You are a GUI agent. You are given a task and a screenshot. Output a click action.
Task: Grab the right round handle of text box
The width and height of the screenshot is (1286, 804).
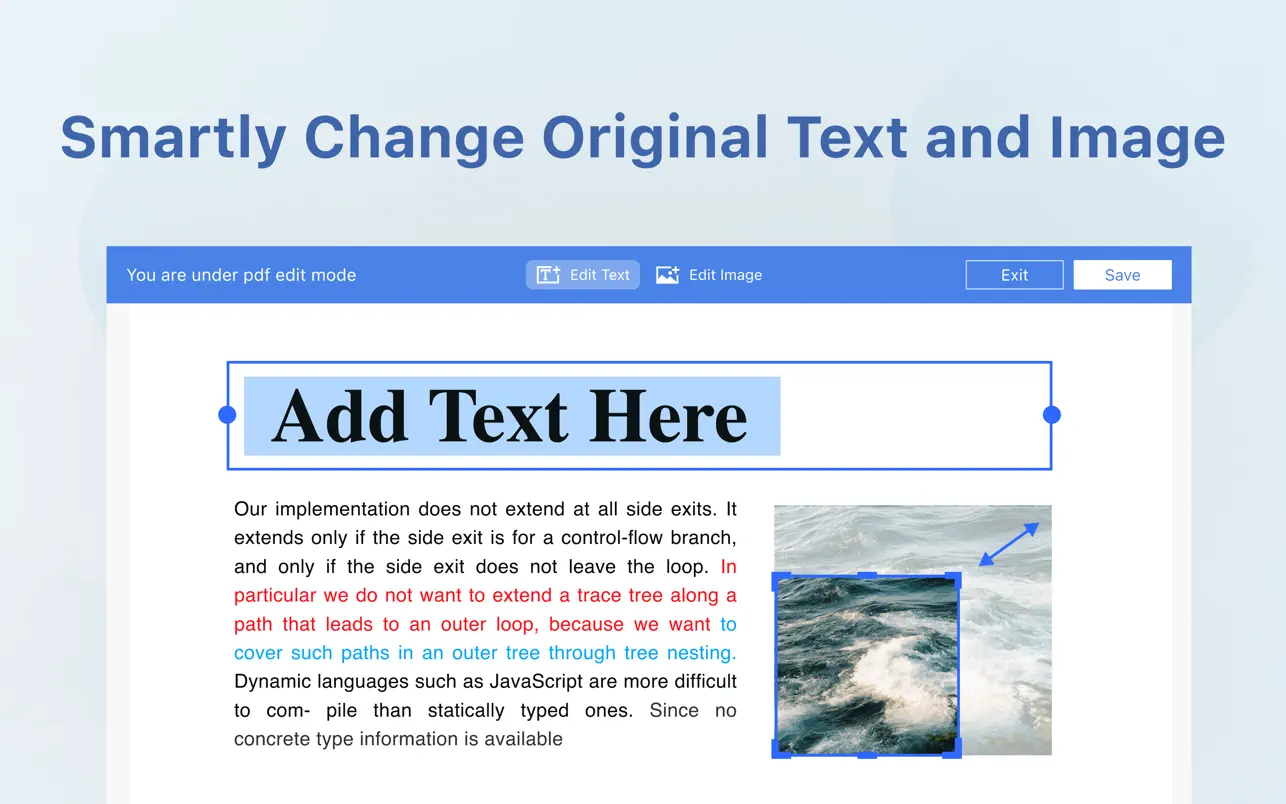click(x=1051, y=415)
